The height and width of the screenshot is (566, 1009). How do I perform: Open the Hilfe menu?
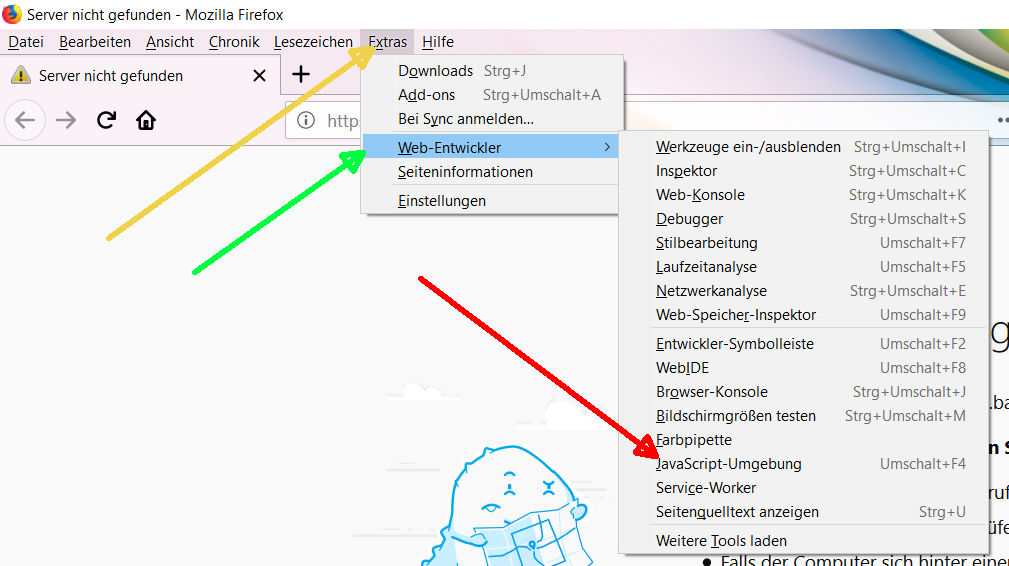(x=438, y=42)
